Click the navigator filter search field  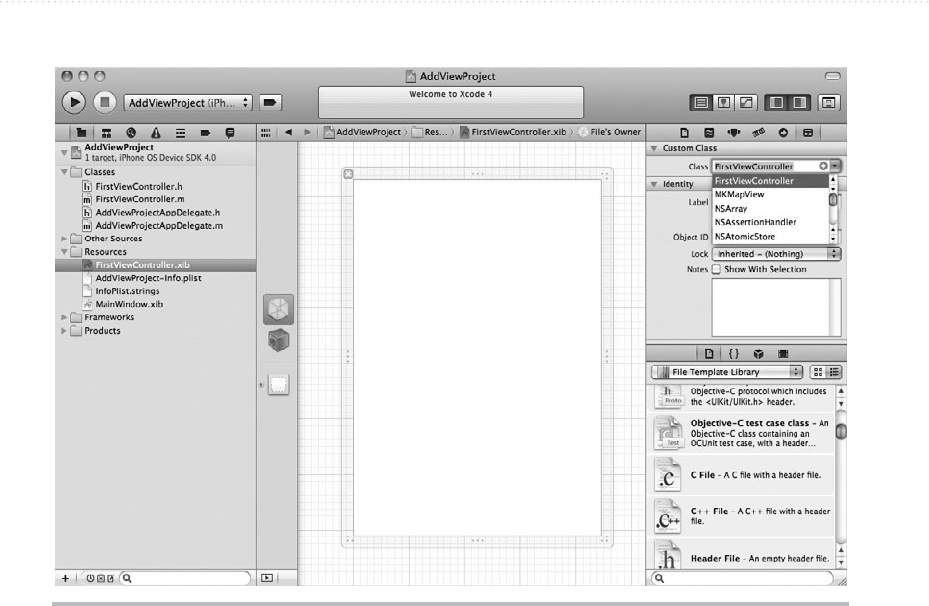pos(185,578)
